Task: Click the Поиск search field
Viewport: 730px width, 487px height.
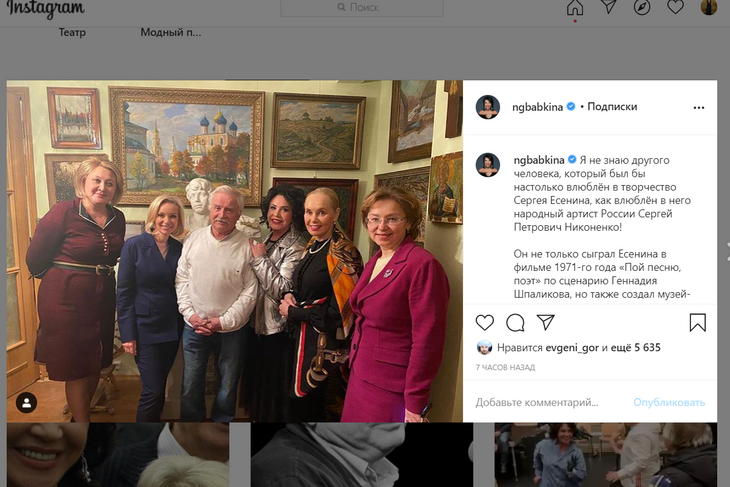Action: 390,8
